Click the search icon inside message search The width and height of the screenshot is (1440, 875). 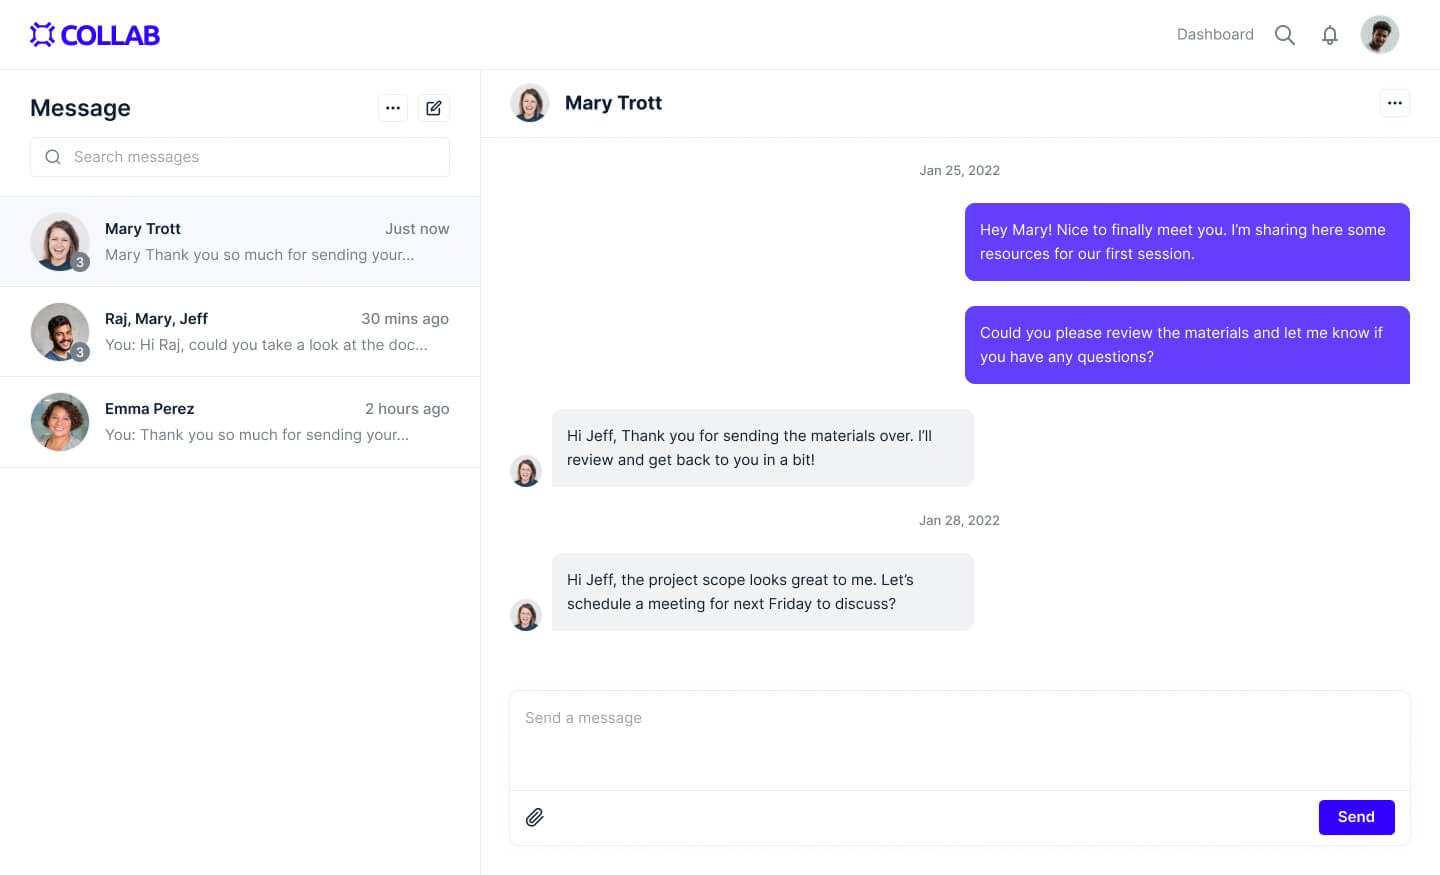click(x=53, y=157)
